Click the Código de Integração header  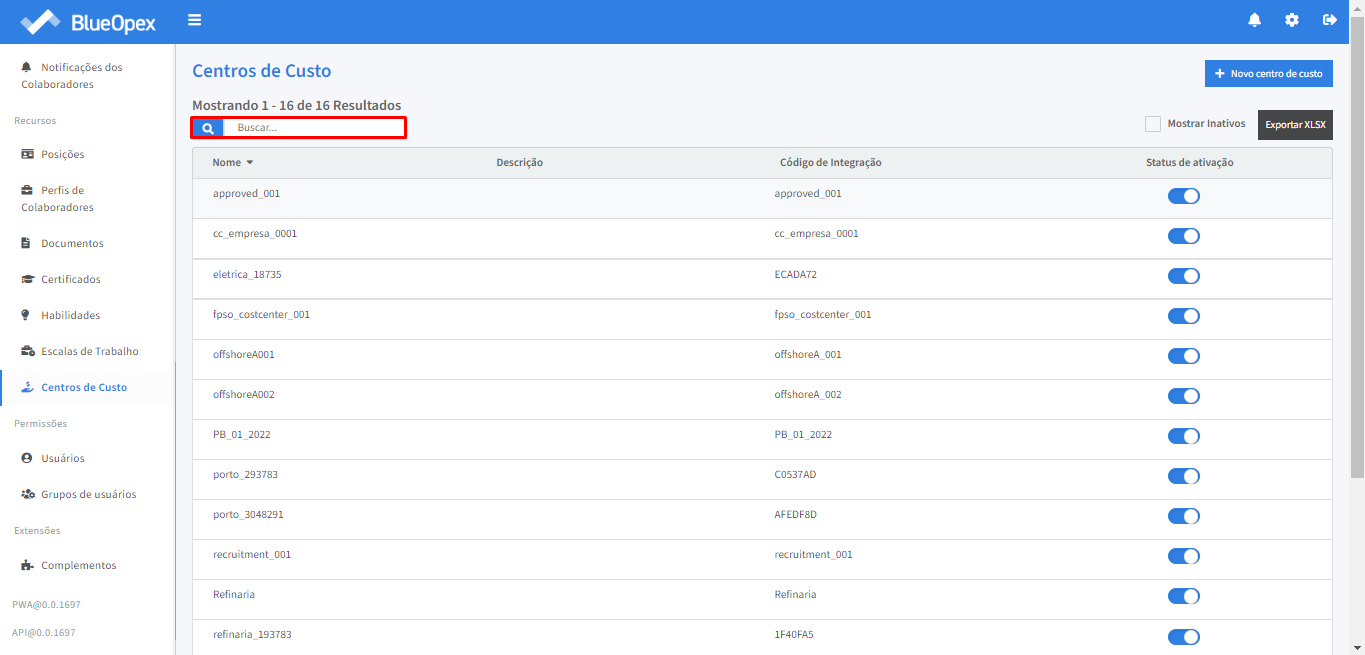831,162
